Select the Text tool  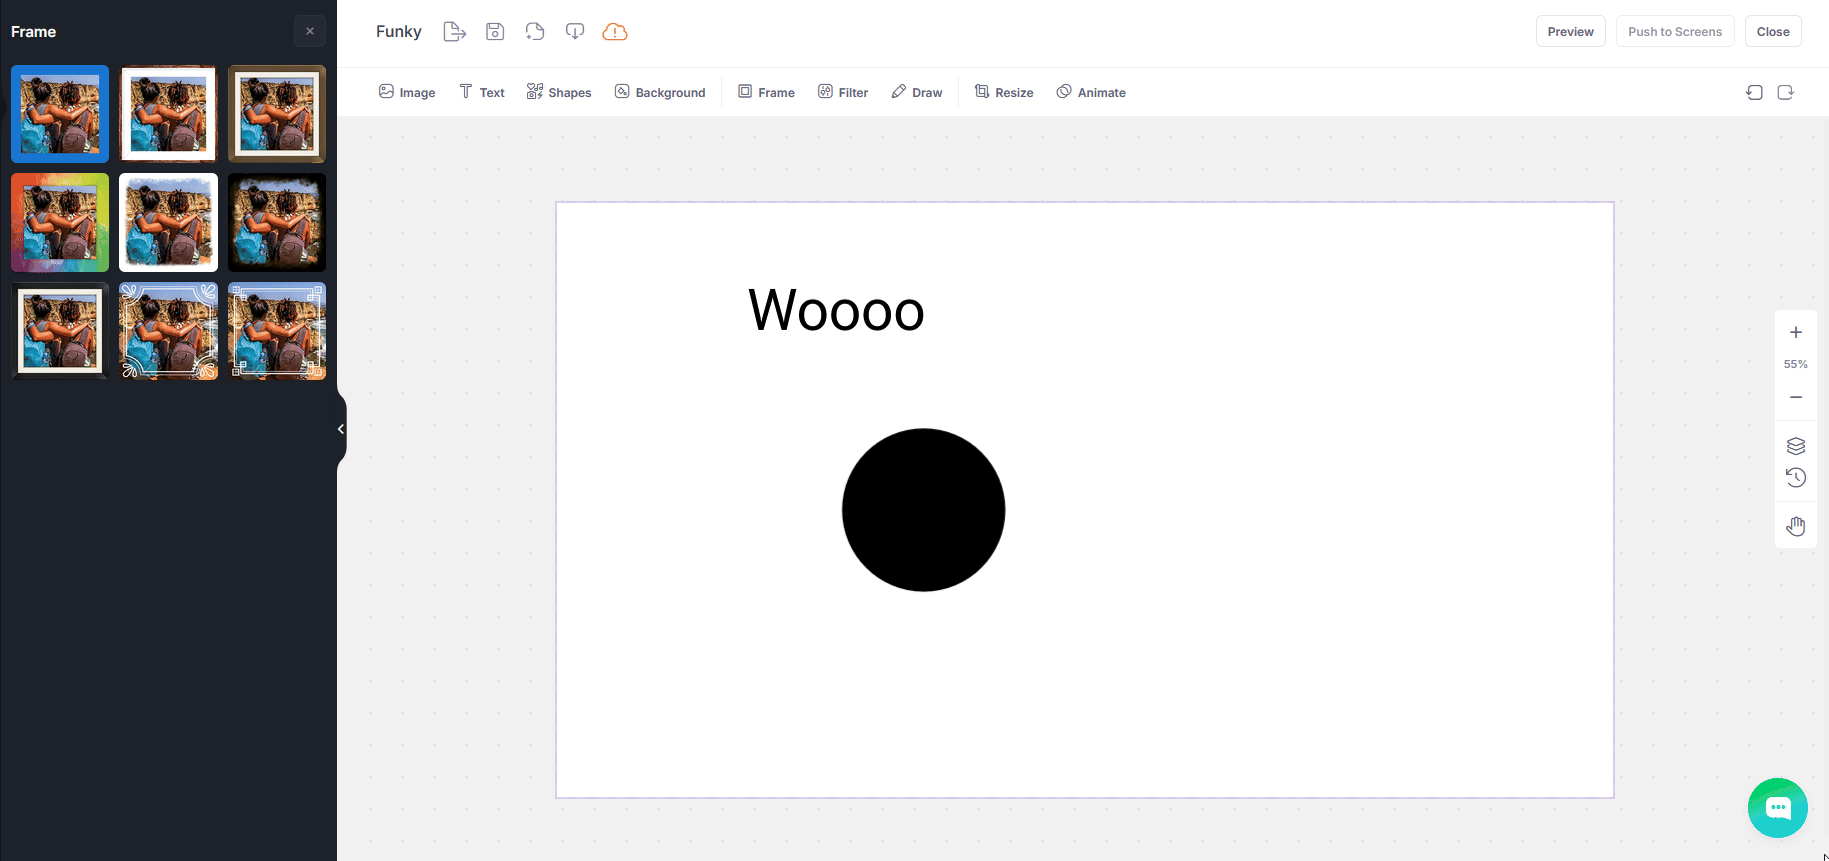(482, 92)
